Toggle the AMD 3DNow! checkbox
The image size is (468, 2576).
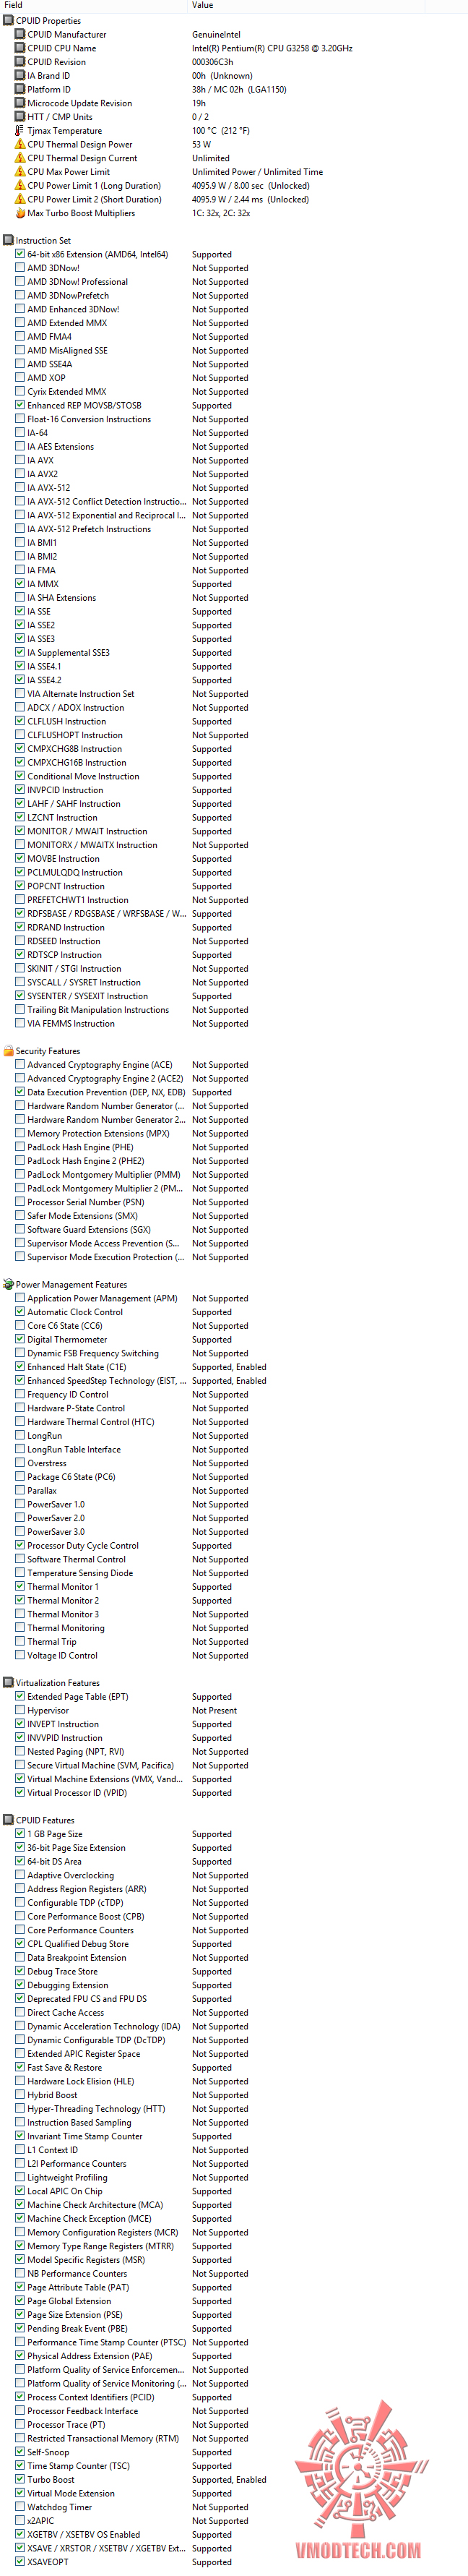[x=20, y=268]
